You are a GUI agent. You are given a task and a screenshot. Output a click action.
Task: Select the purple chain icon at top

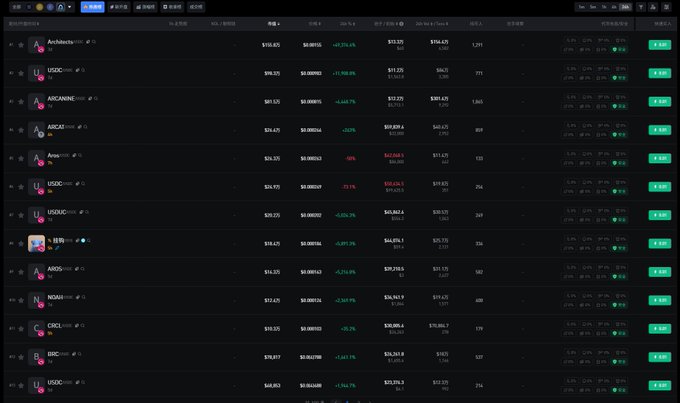(50, 7)
